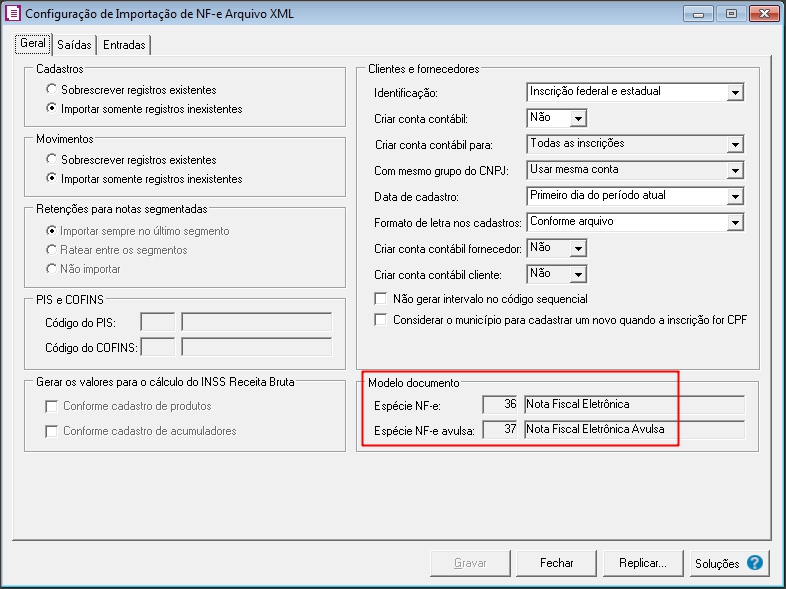Select Importar somente registros inexistentes under Movimentos
This screenshot has height=589, width=786.
coord(52,179)
